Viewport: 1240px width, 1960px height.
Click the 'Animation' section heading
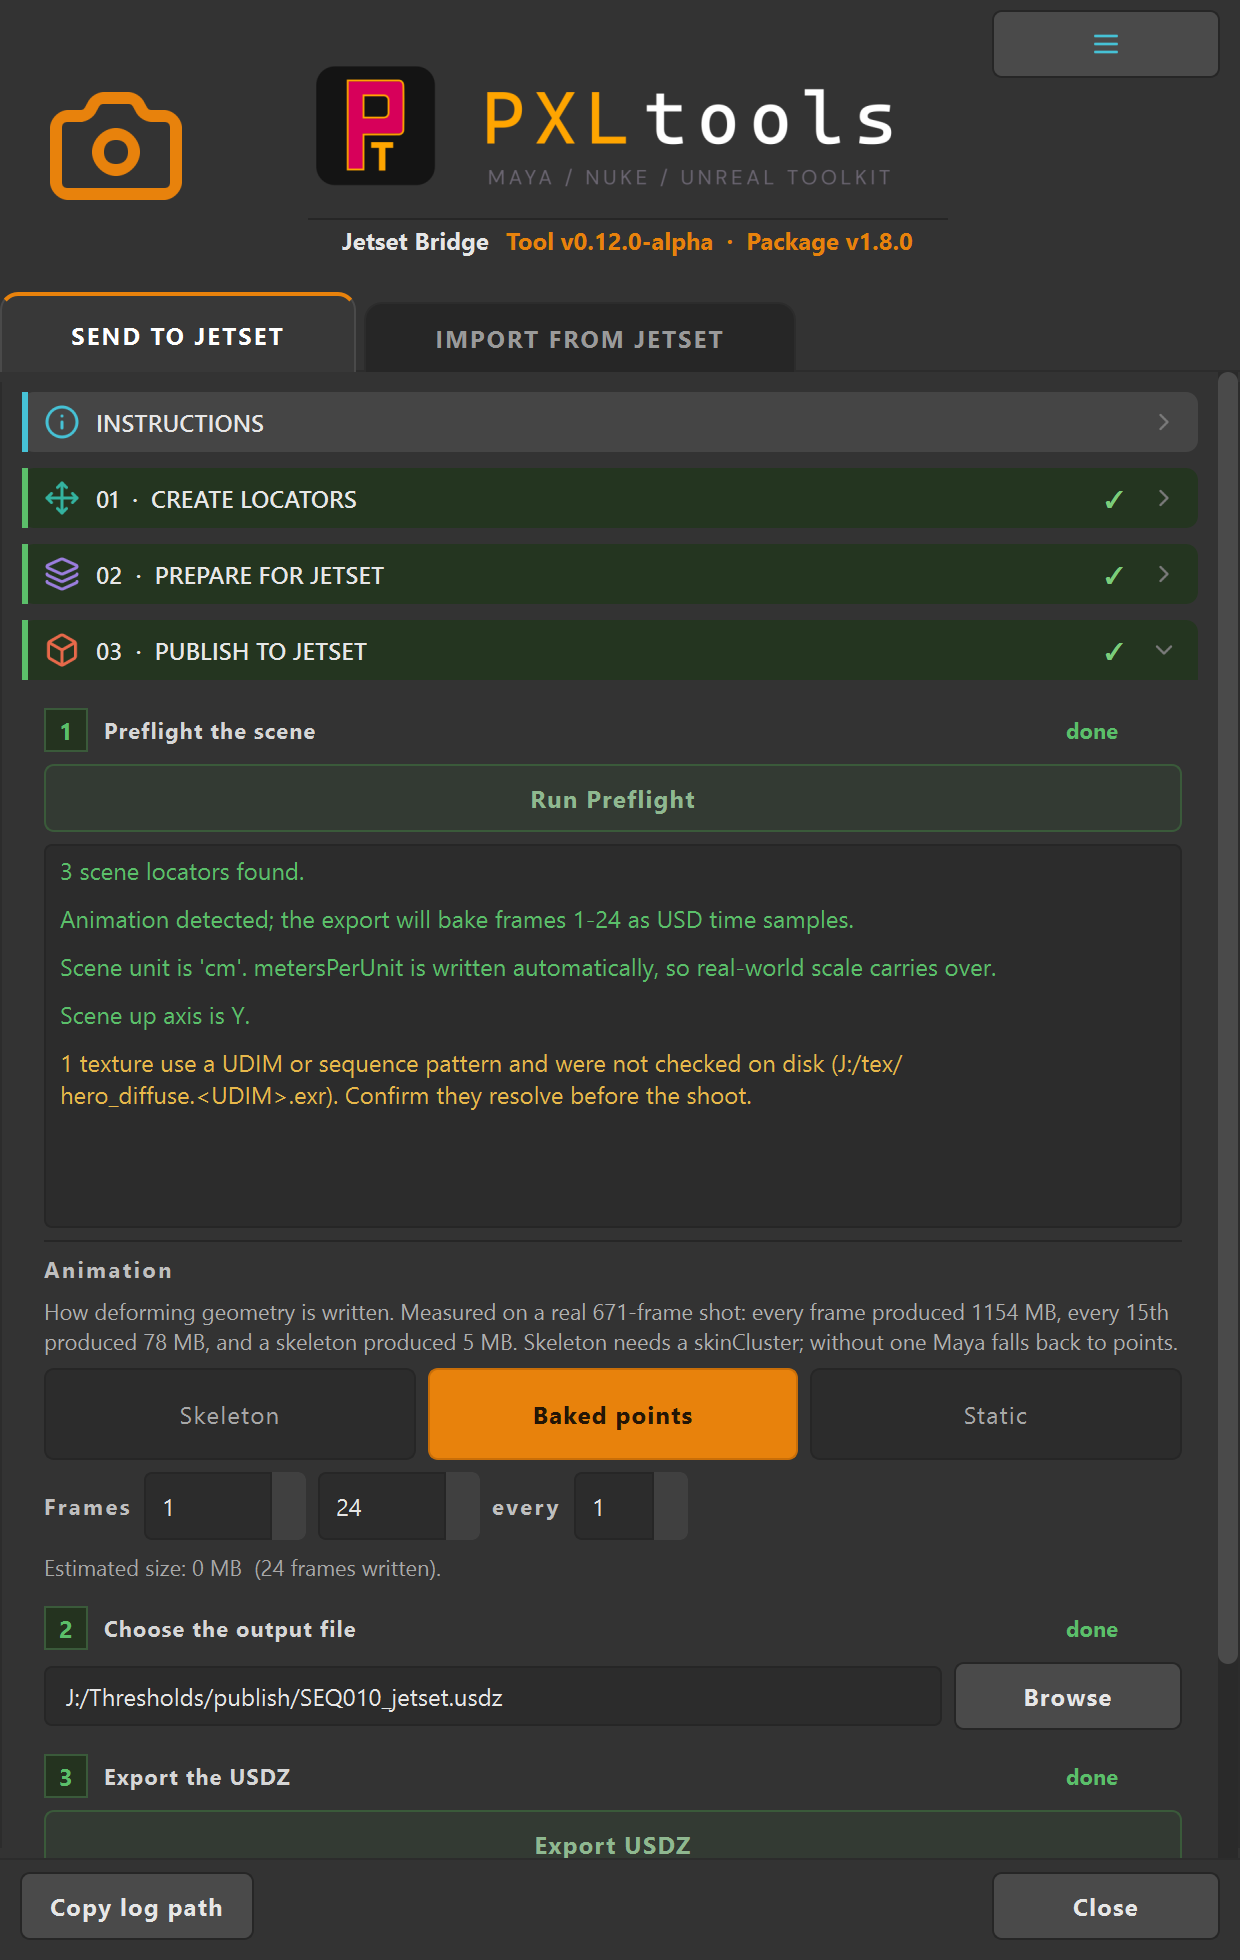click(108, 1270)
